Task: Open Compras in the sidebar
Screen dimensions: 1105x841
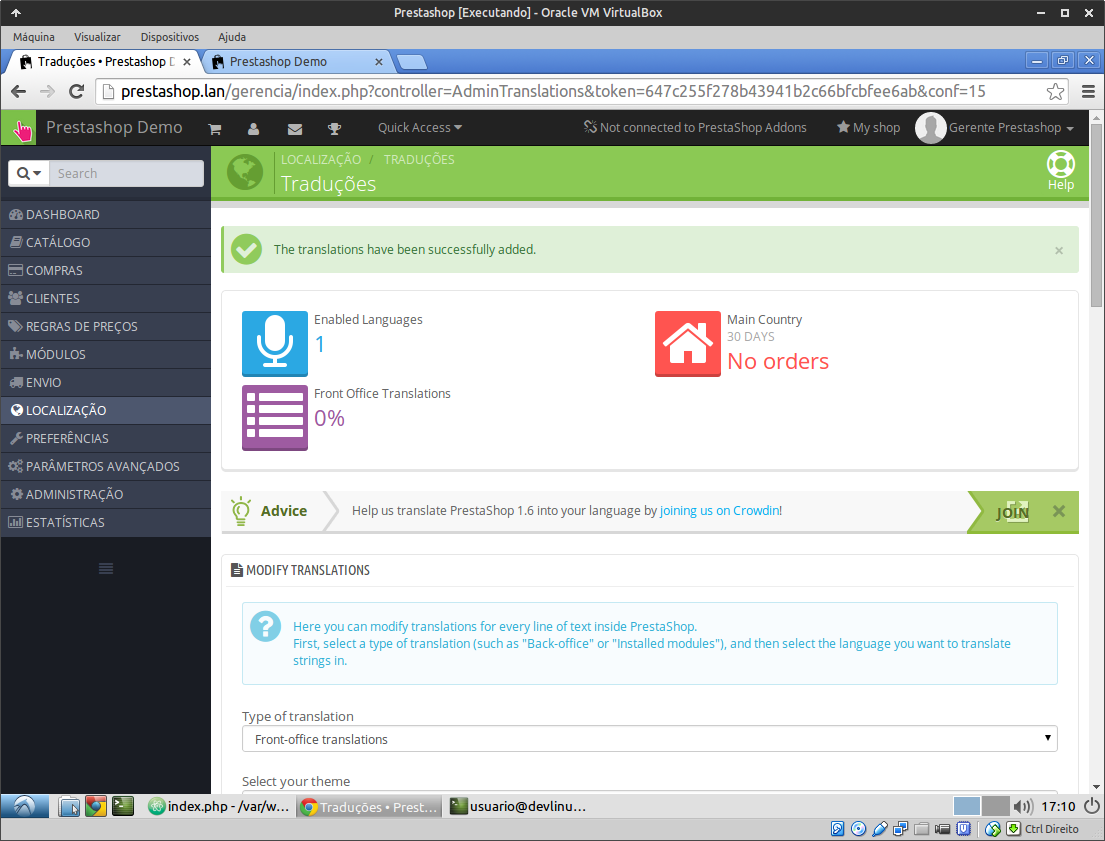Action: tap(106, 271)
